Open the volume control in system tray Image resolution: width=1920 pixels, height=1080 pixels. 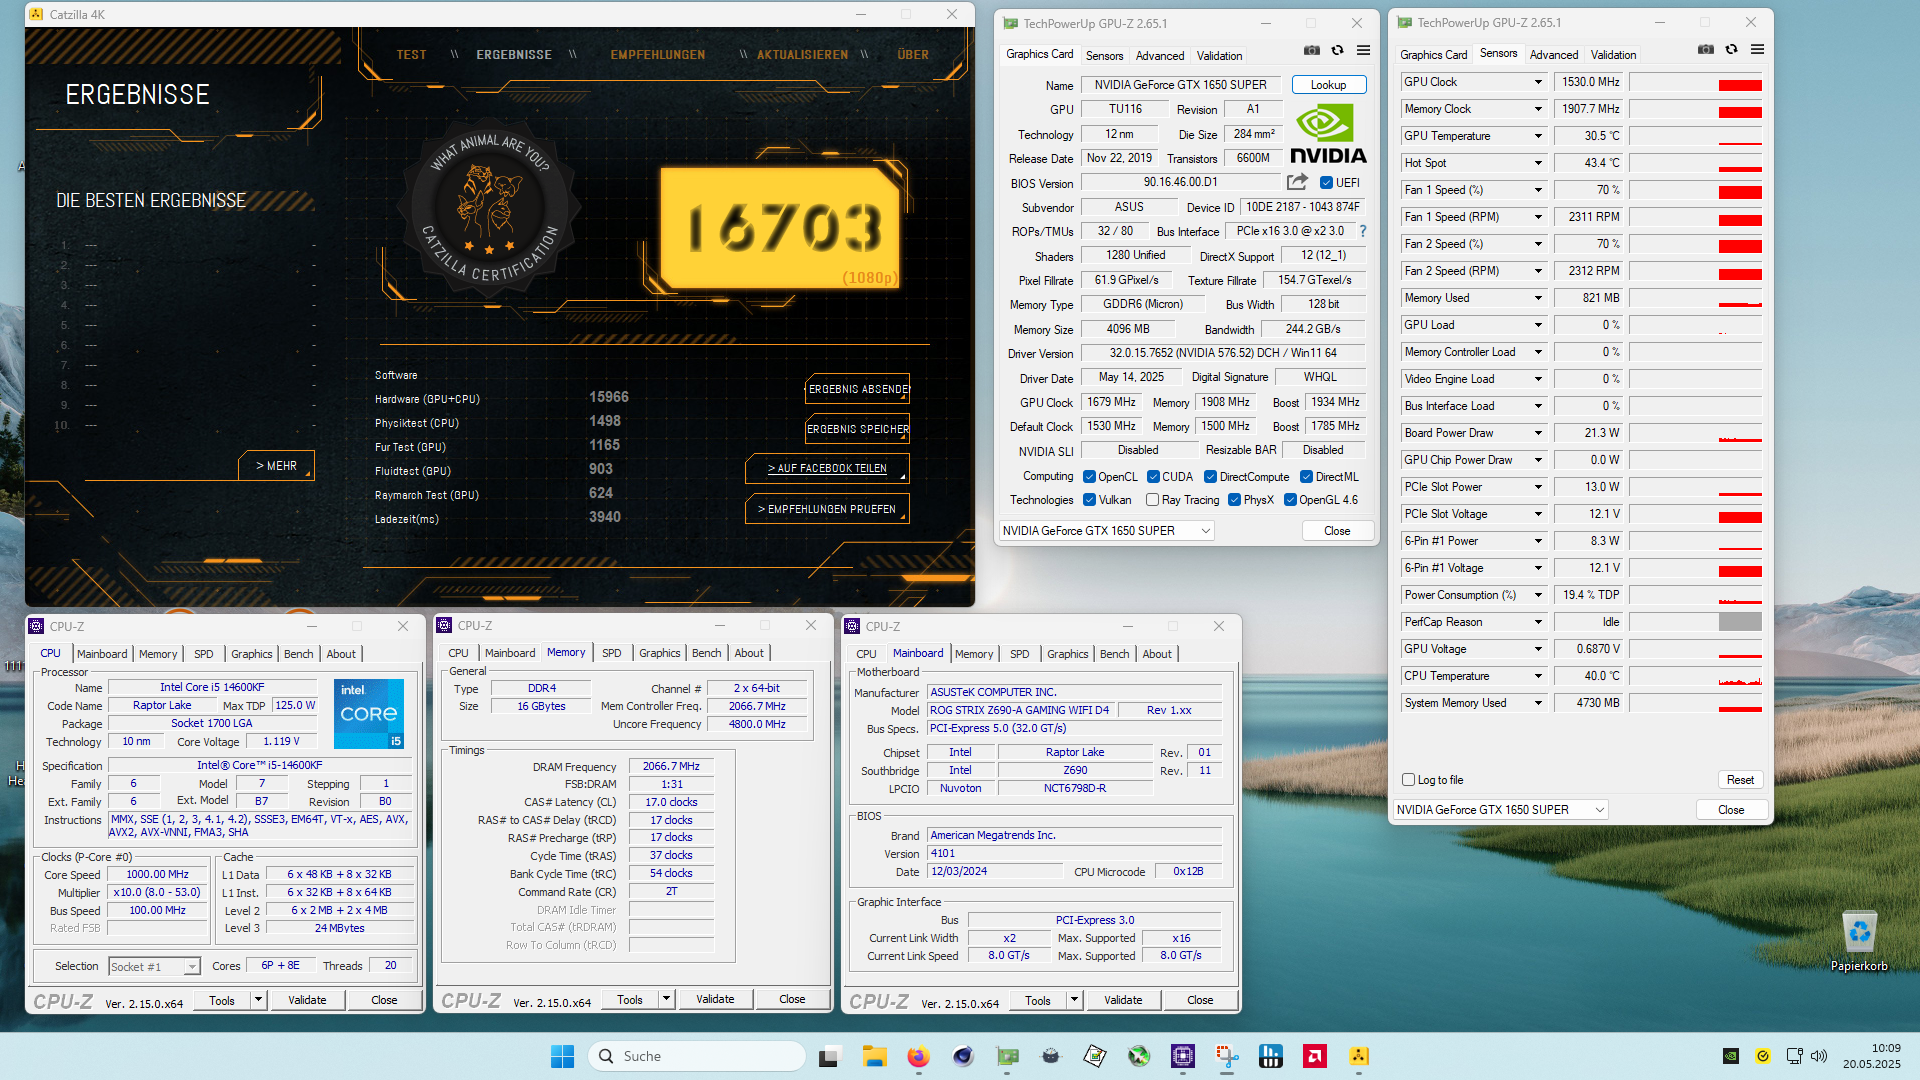(x=1819, y=1056)
